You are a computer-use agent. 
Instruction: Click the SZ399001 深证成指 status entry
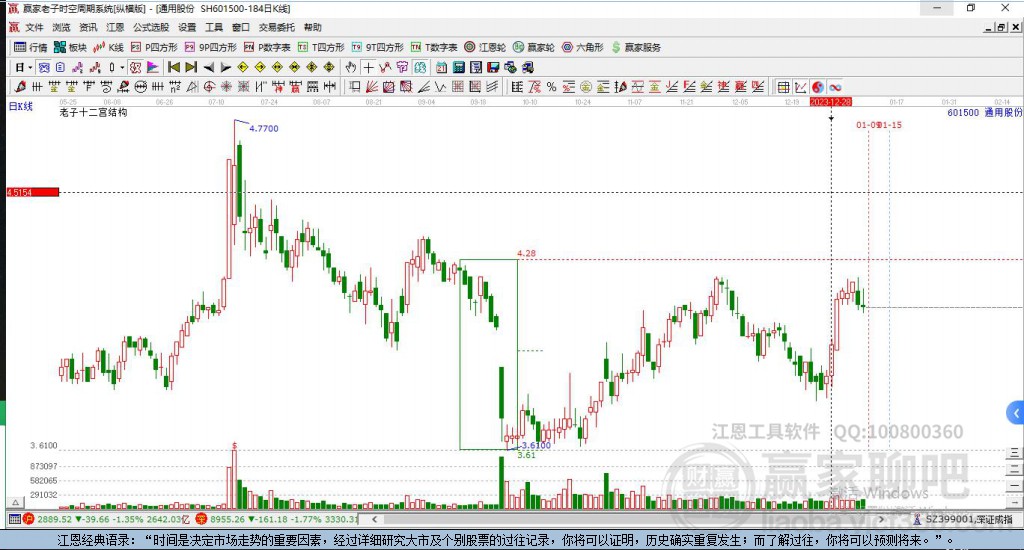coord(968,519)
